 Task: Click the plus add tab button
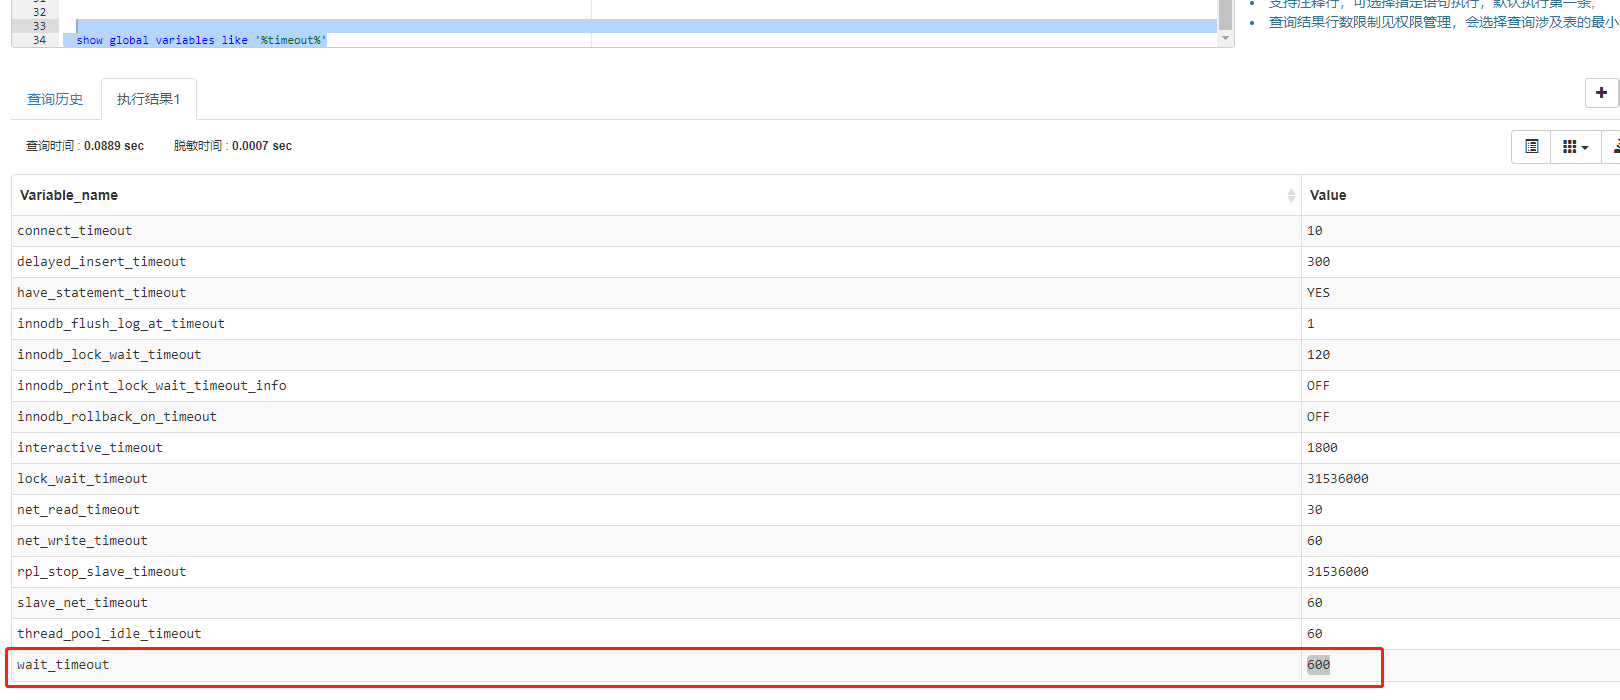coord(1601,93)
